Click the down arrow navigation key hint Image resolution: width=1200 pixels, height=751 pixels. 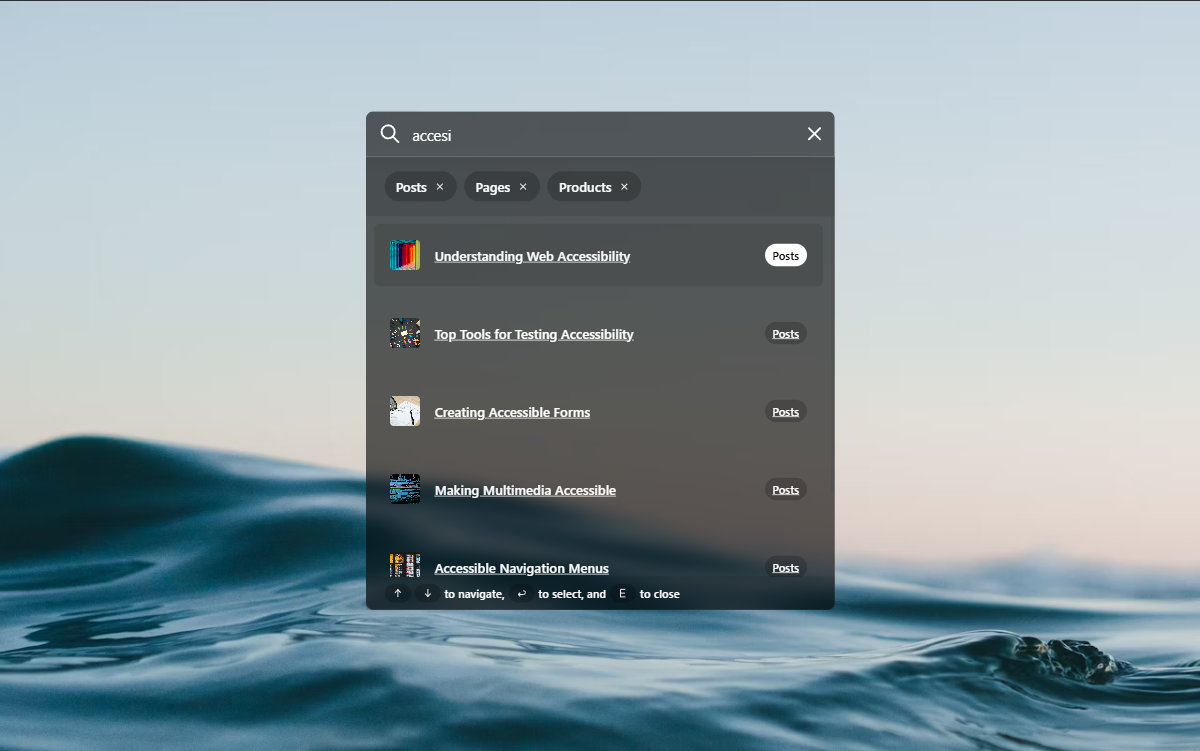pos(428,593)
